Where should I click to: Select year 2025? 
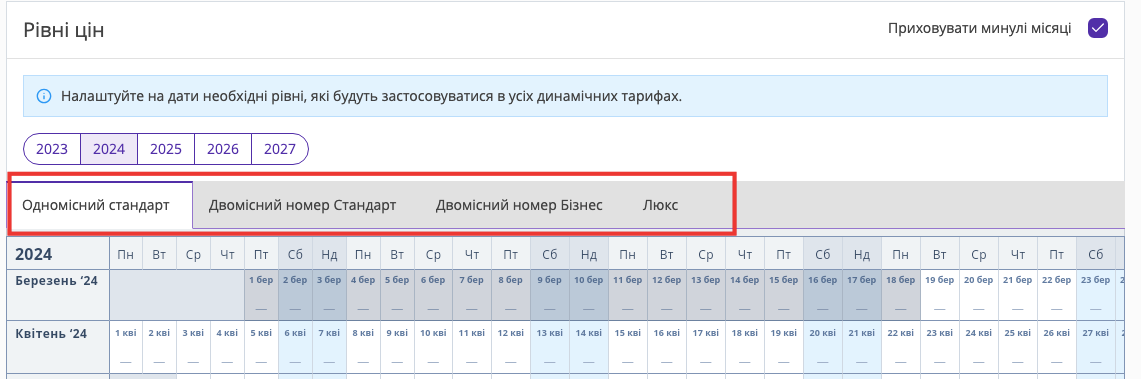click(x=166, y=149)
